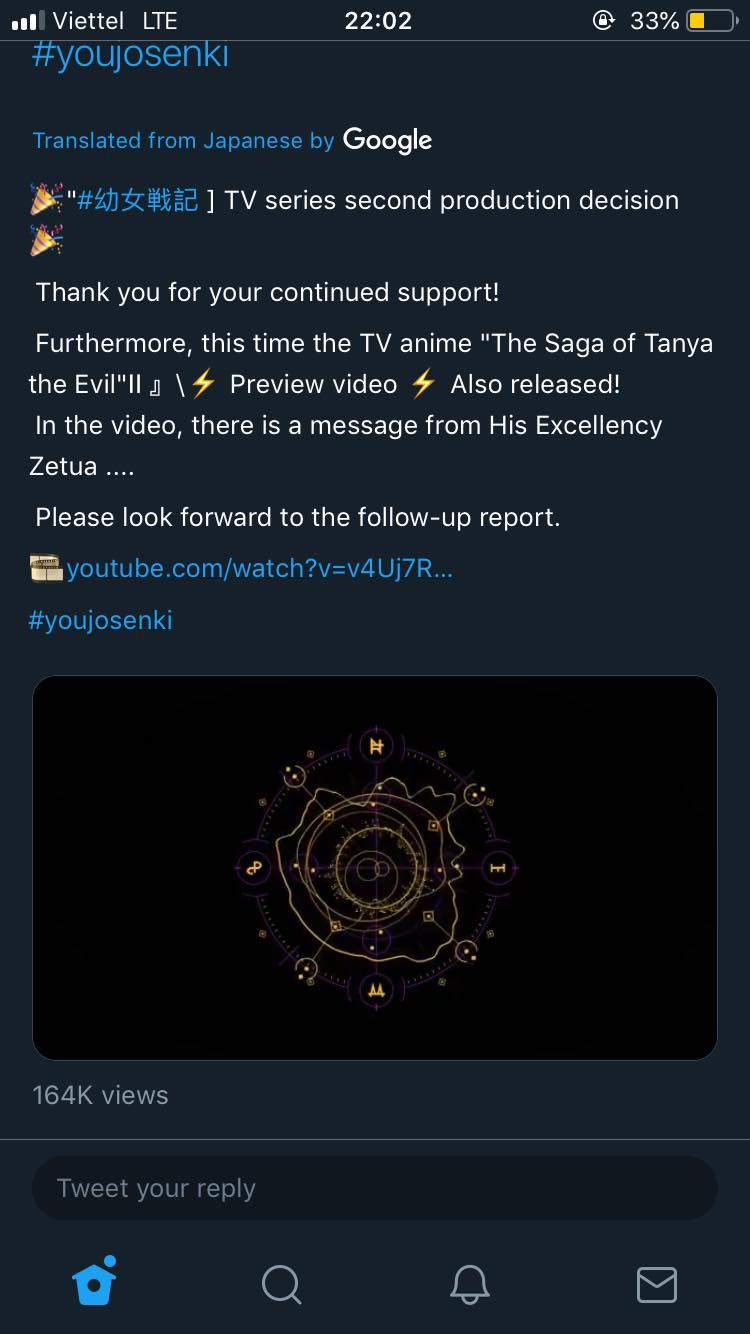Screen dimensions: 750x1334
Task: Tap the cellular signal bars icon
Action: coord(28,21)
